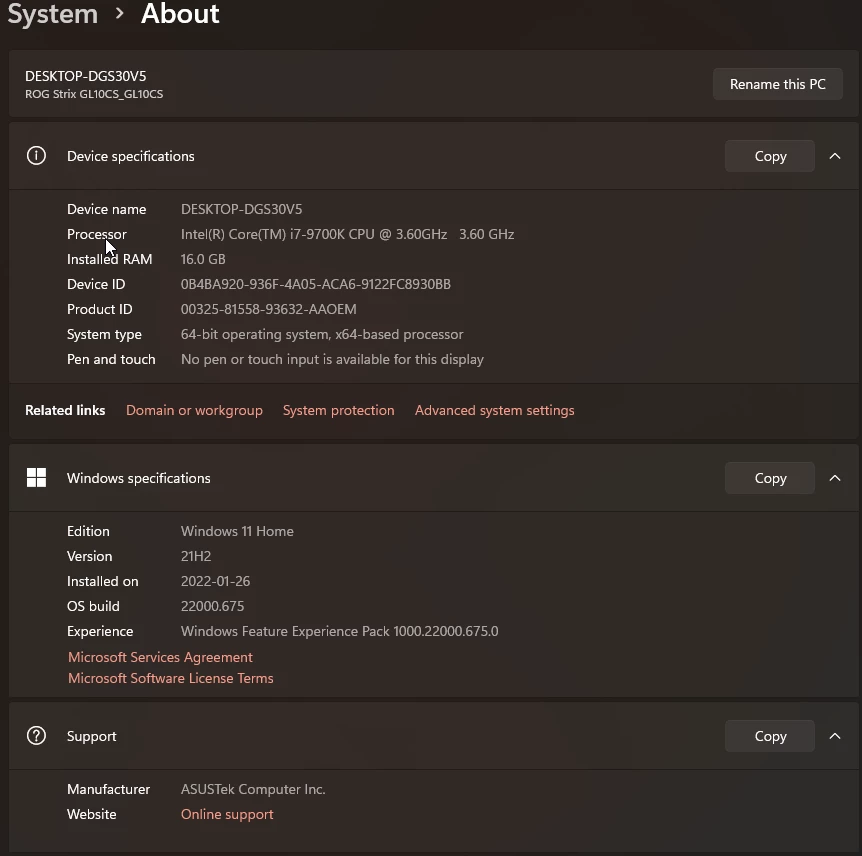Open Microsoft Software License Terms link
This screenshot has height=856, width=862.
pyautogui.click(x=170, y=678)
